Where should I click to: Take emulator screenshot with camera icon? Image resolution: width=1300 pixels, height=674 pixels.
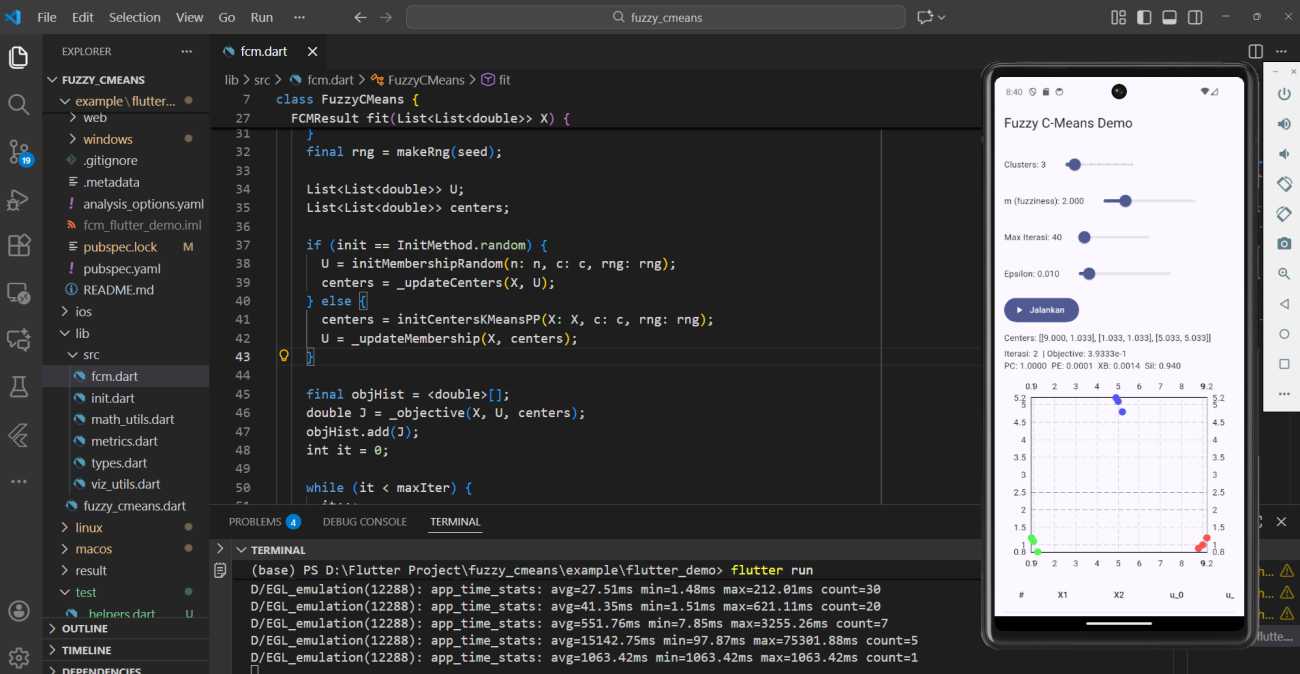1284,244
